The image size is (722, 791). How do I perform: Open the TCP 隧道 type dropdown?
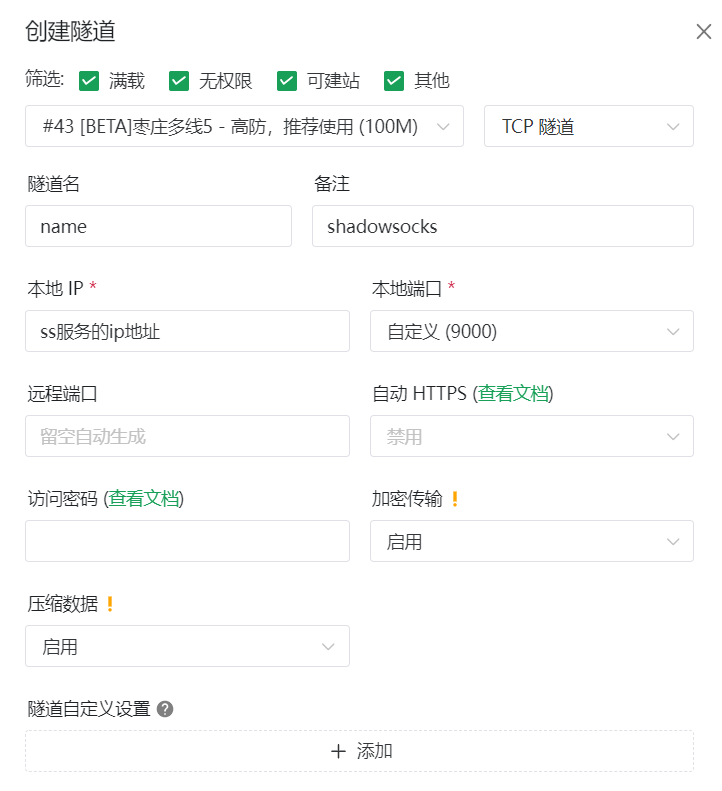[x=589, y=126]
